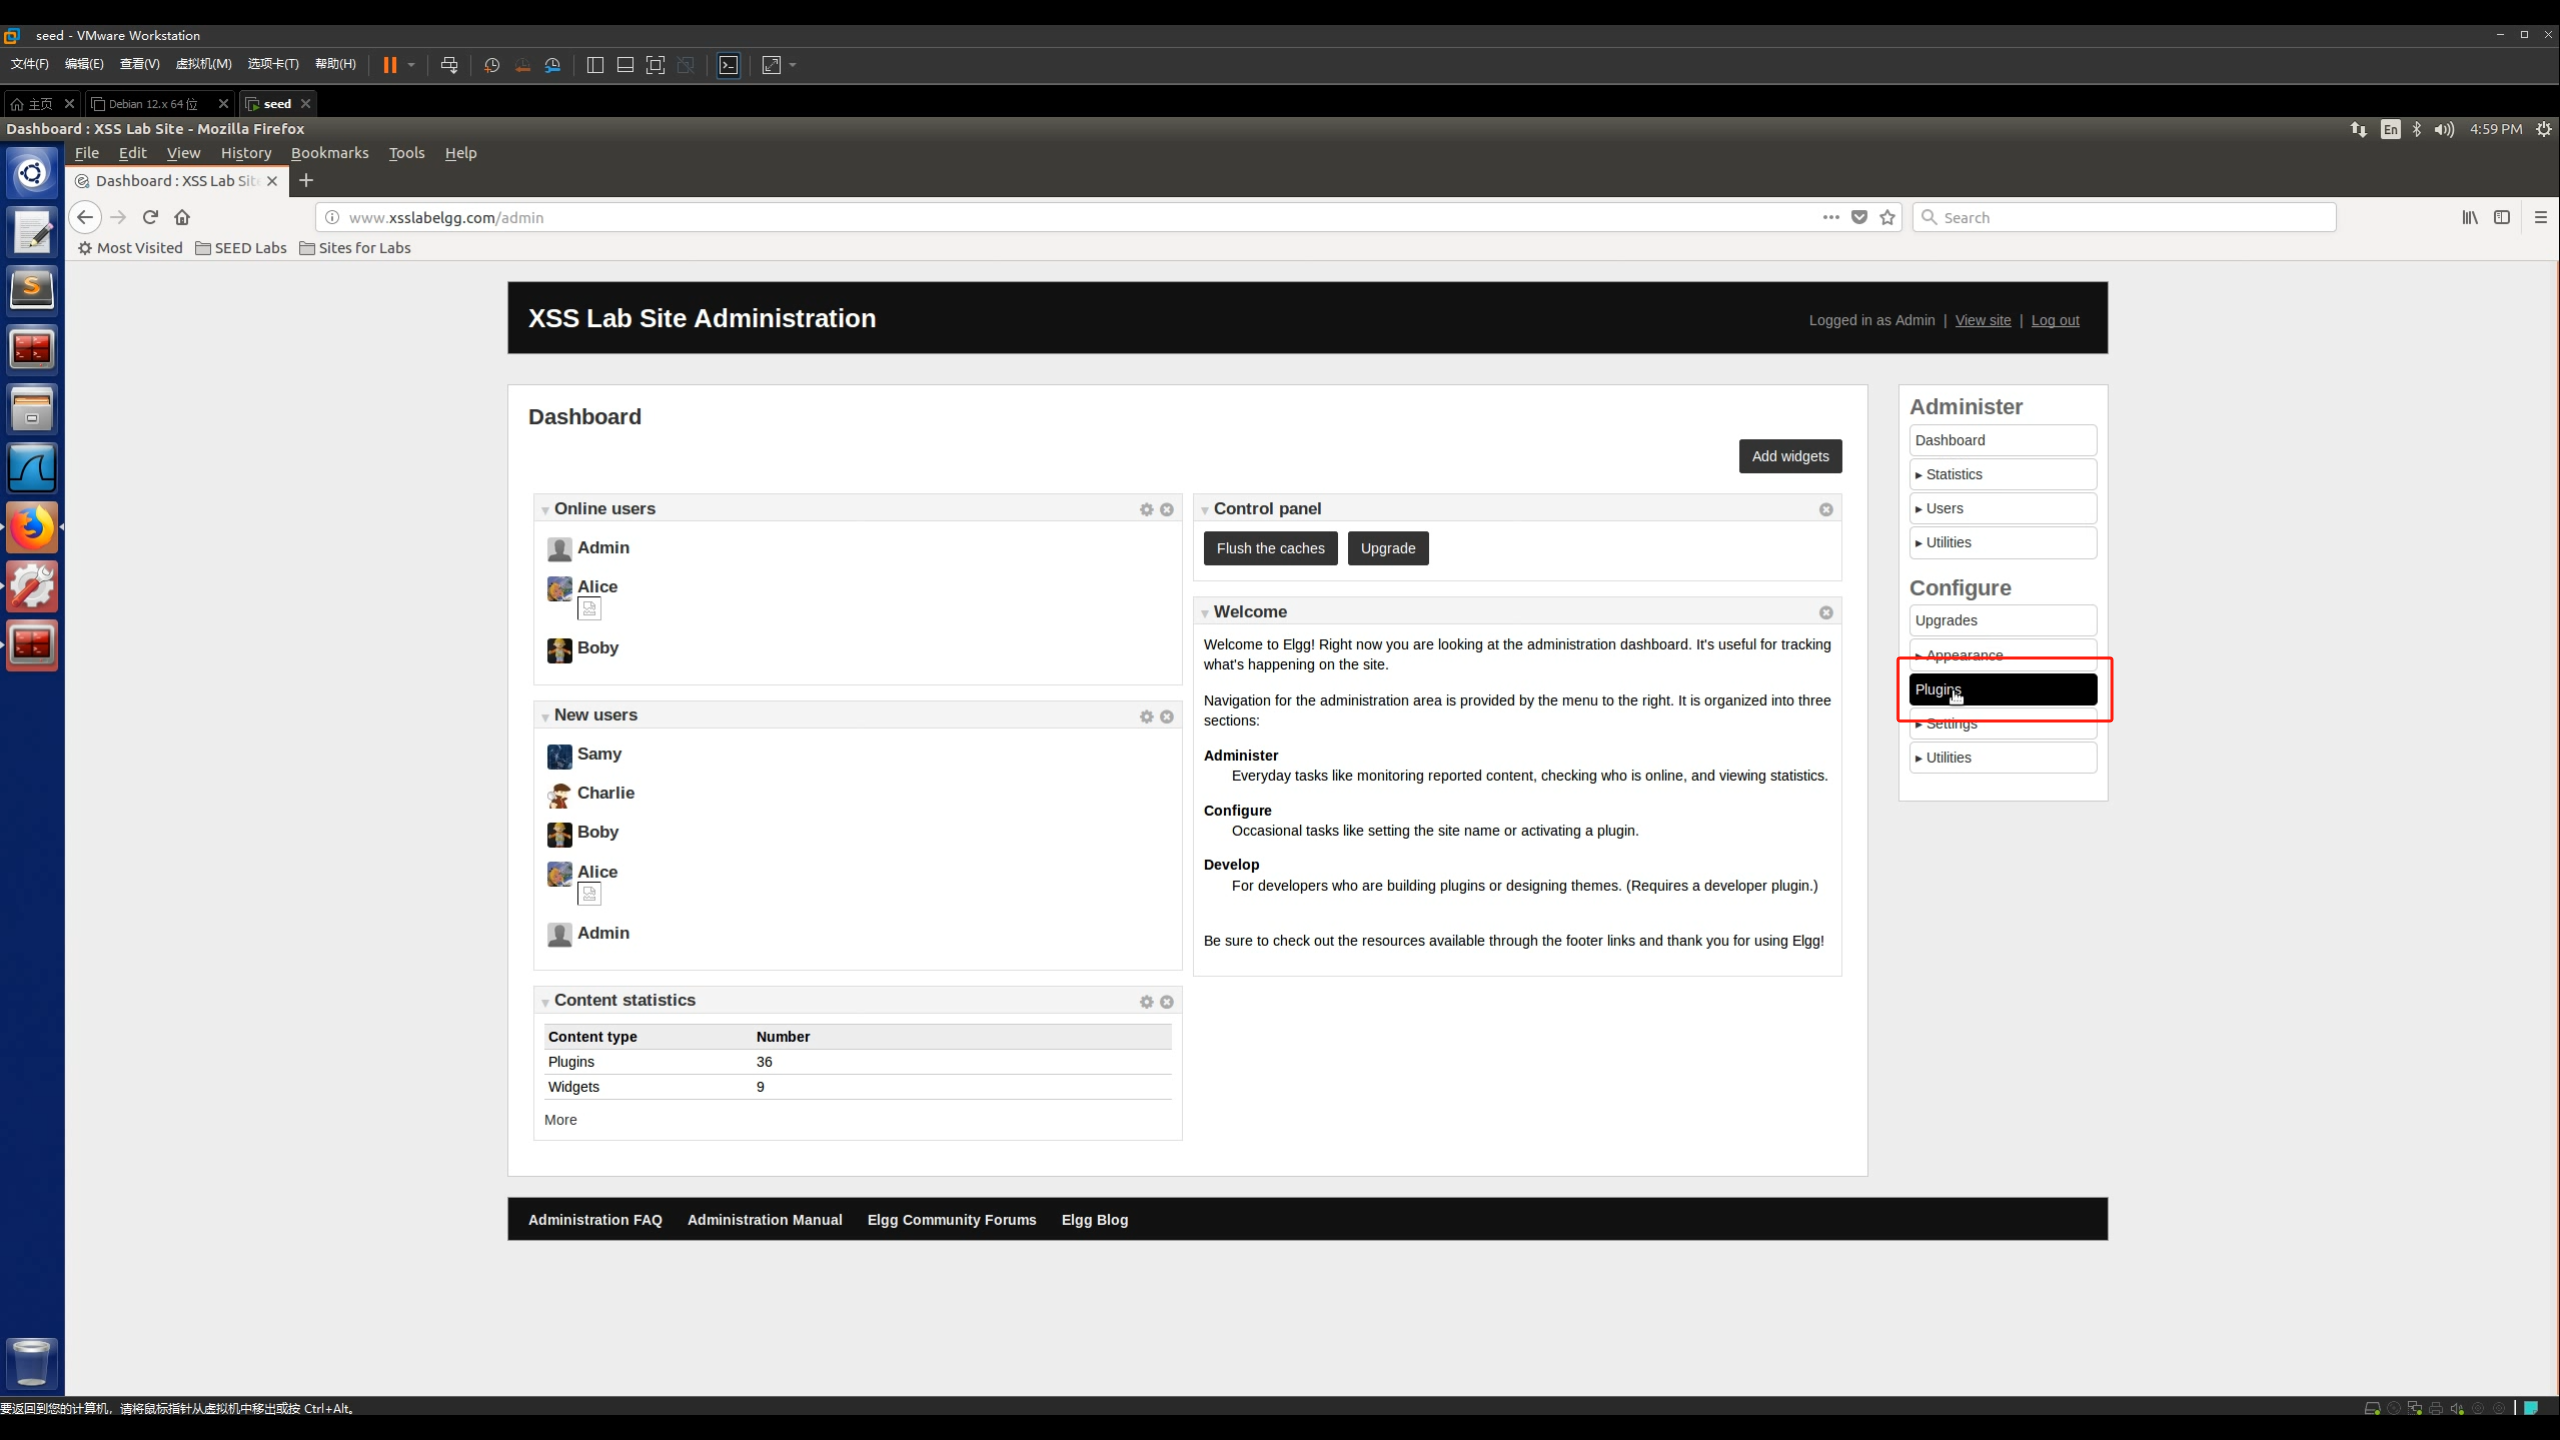Image resolution: width=2560 pixels, height=1440 pixels.
Task: Click the Flush the caches button
Action: coord(1270,549)
